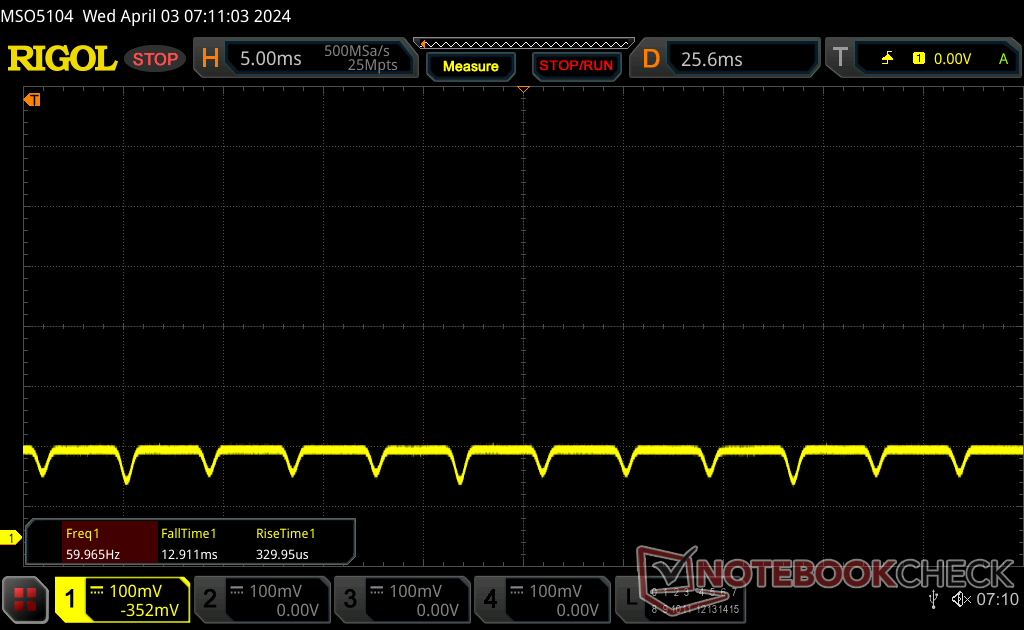Open the function navigation grid icon
The width and height of the screenshot is (1024, 630).
(25, 599)
